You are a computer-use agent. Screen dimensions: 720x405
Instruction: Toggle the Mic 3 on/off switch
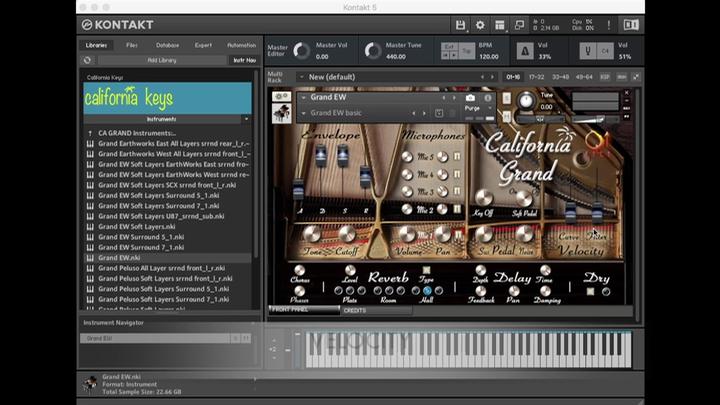coord(457,191)
